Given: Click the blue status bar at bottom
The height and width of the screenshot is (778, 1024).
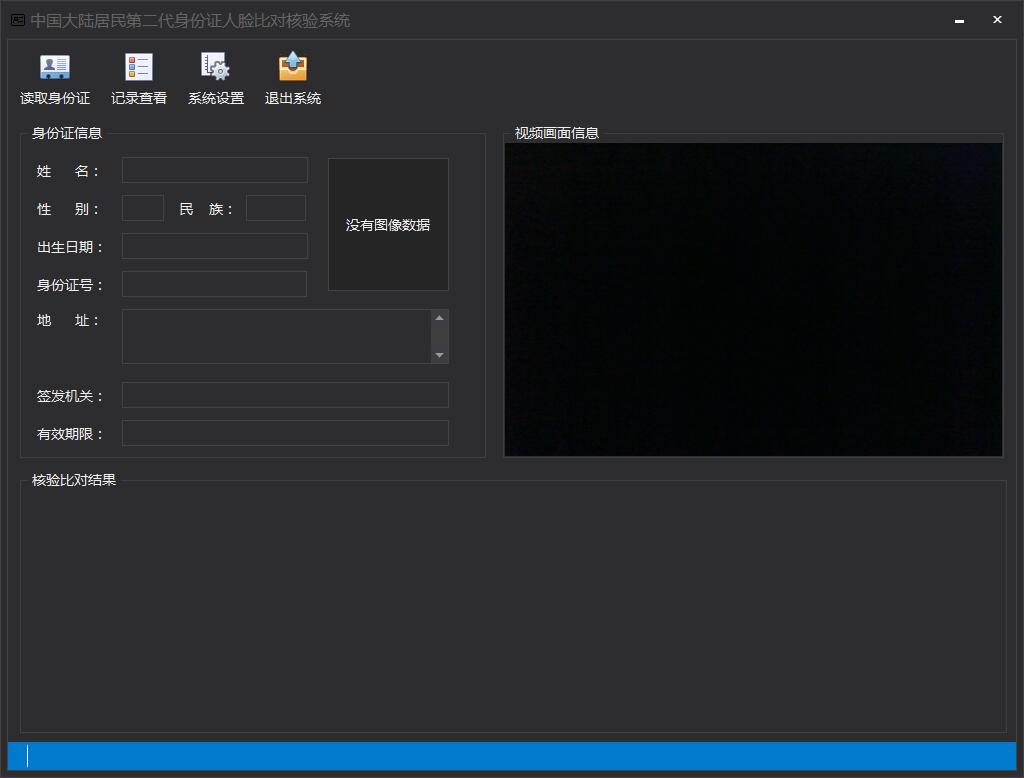Looking at the screenshot, I should click(x=512, y=756).
